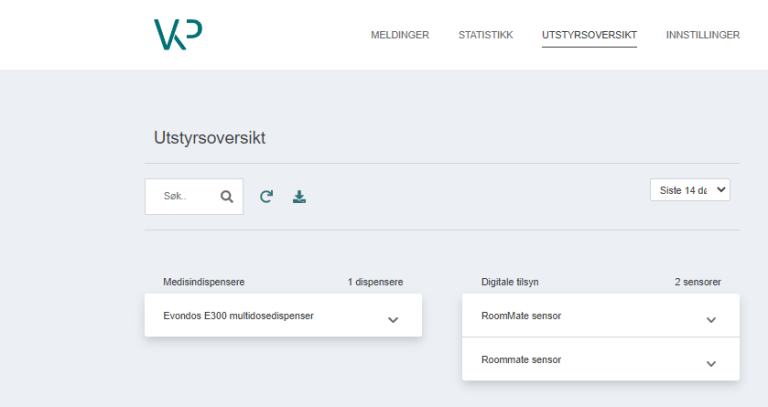Open the Siste 14 dager period dropdown
Screen dimensions: 768x407
(690, 190)
